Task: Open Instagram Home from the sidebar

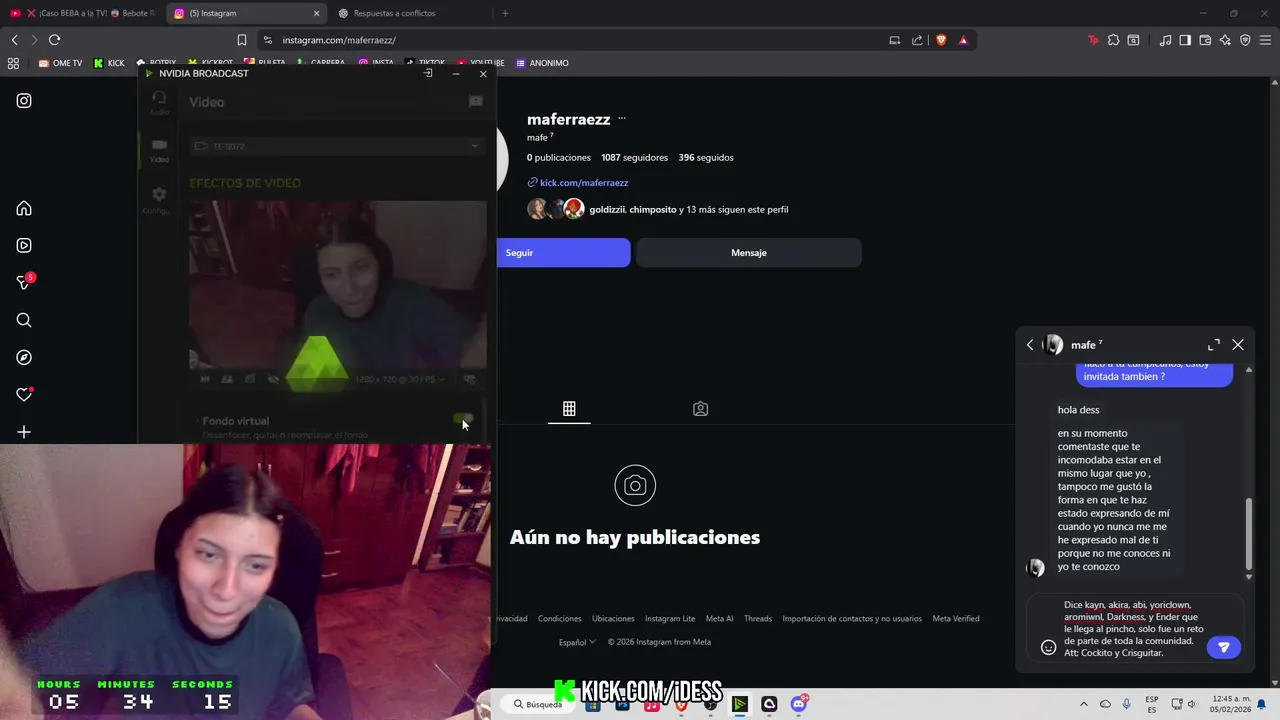Action: (x=24, y=208)
